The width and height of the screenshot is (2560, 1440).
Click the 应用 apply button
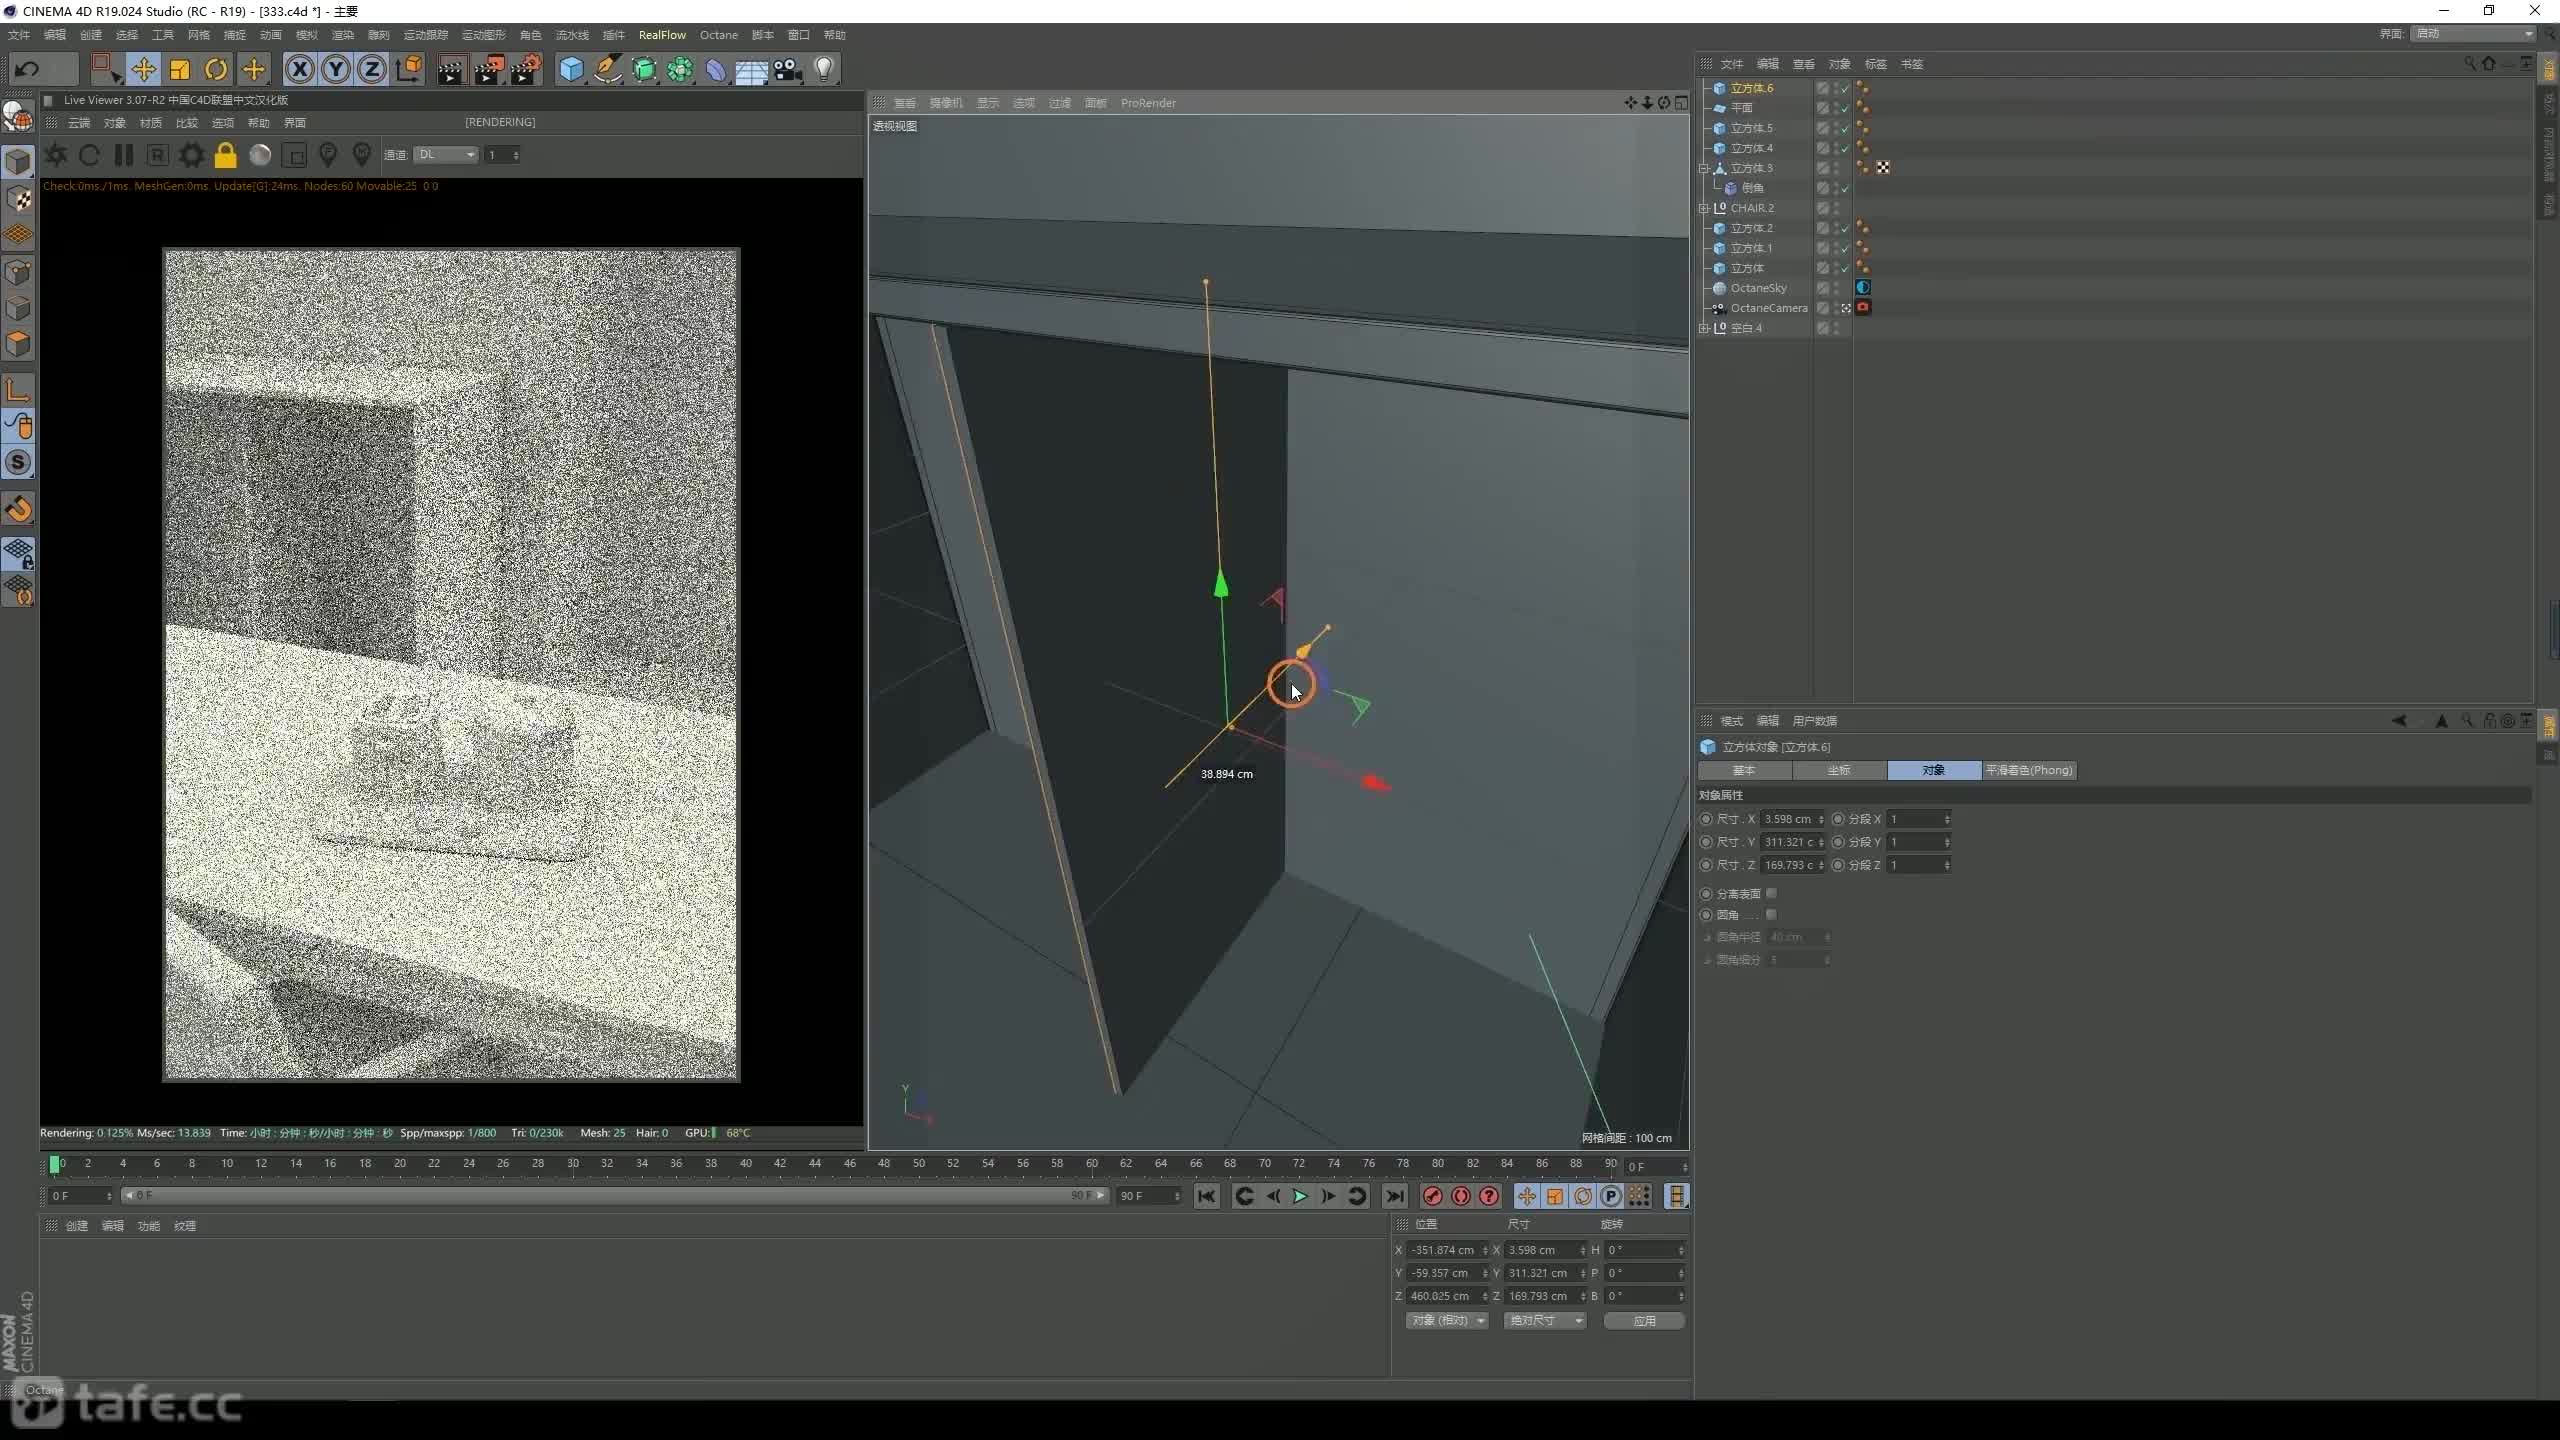click(1644, 1321)
